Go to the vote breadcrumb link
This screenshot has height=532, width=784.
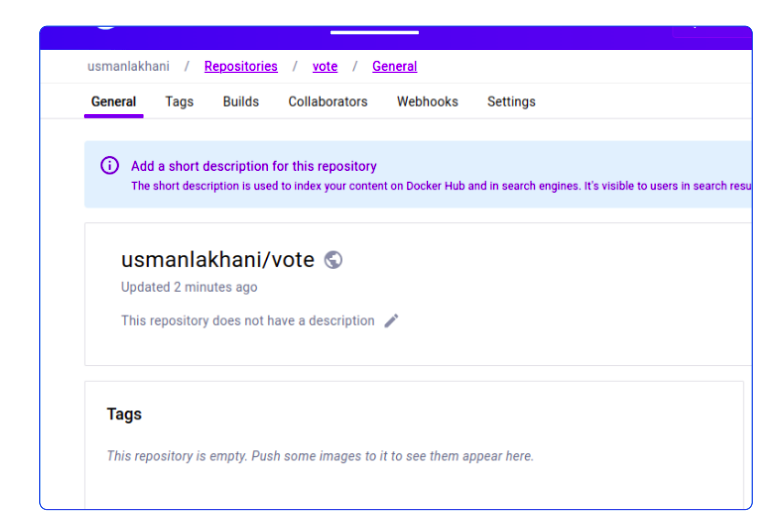pyautogui.click(x=325, y=67)
